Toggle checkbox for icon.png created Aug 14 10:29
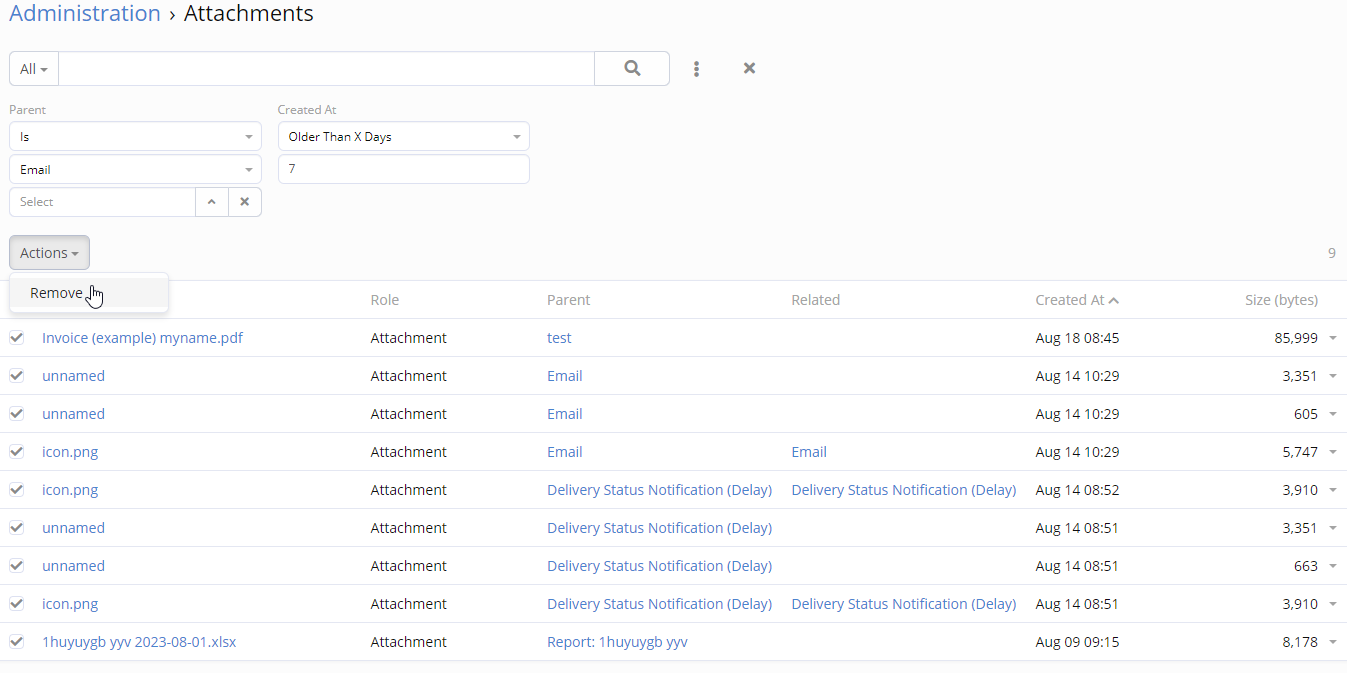Viewport: 1347px width, 673px height. pyautogui.click(x=17, y=452)
